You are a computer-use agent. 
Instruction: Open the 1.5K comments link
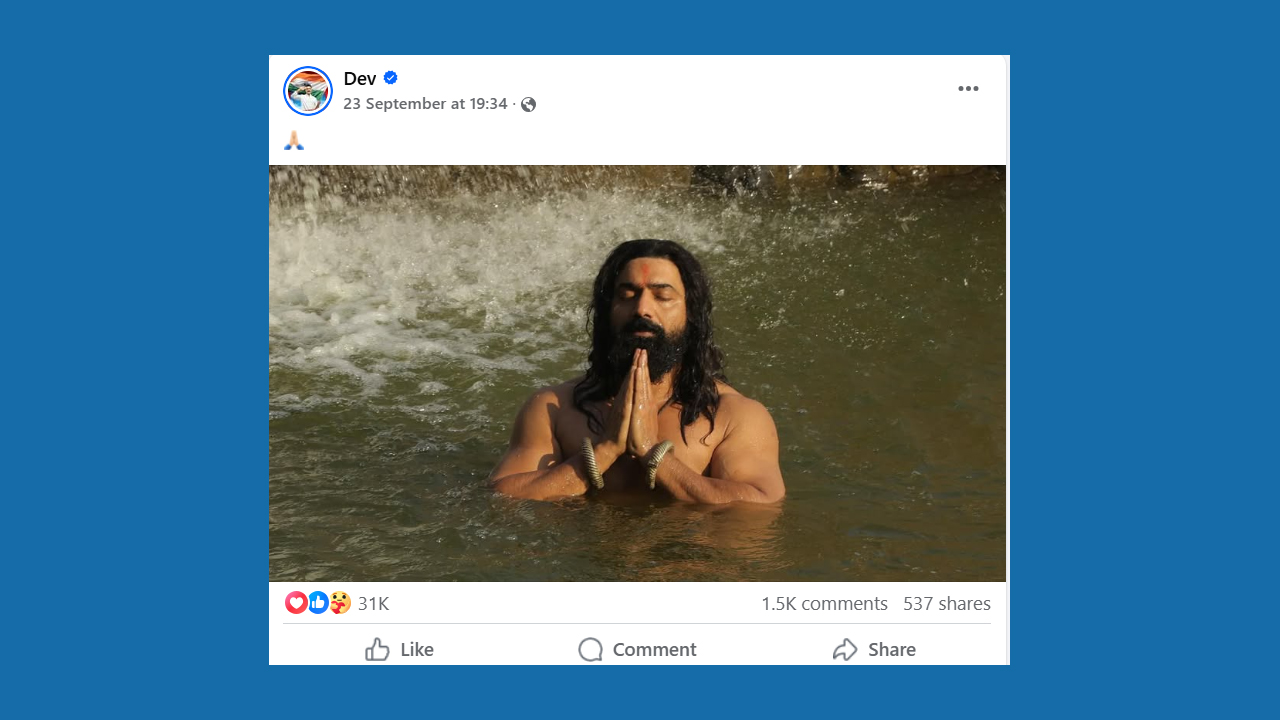tap(824, 604)
